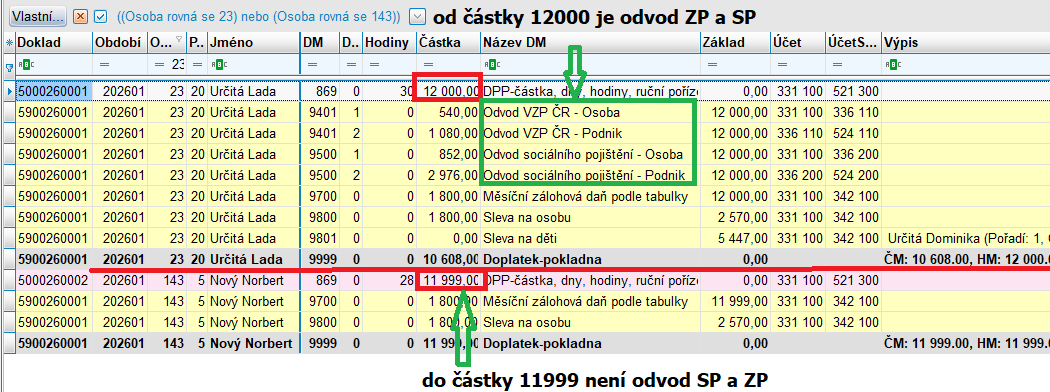Select the Základ value 5 447,00

(x=735, y=239)
